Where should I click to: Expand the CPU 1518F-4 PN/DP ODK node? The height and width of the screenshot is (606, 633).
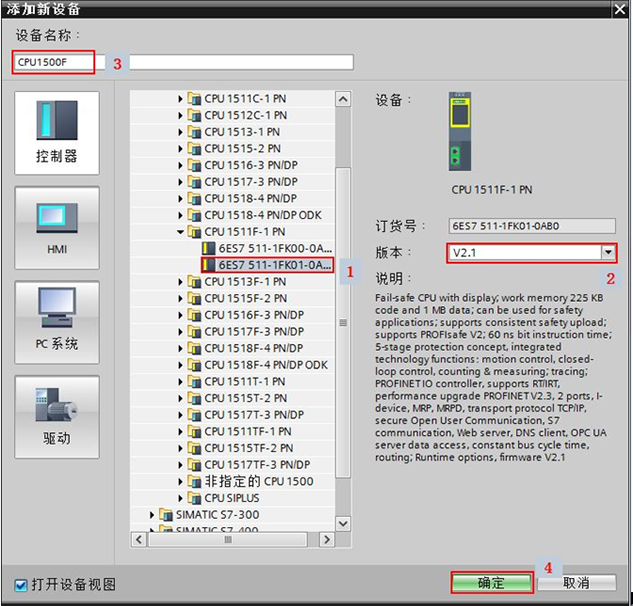tap(180, 365)
